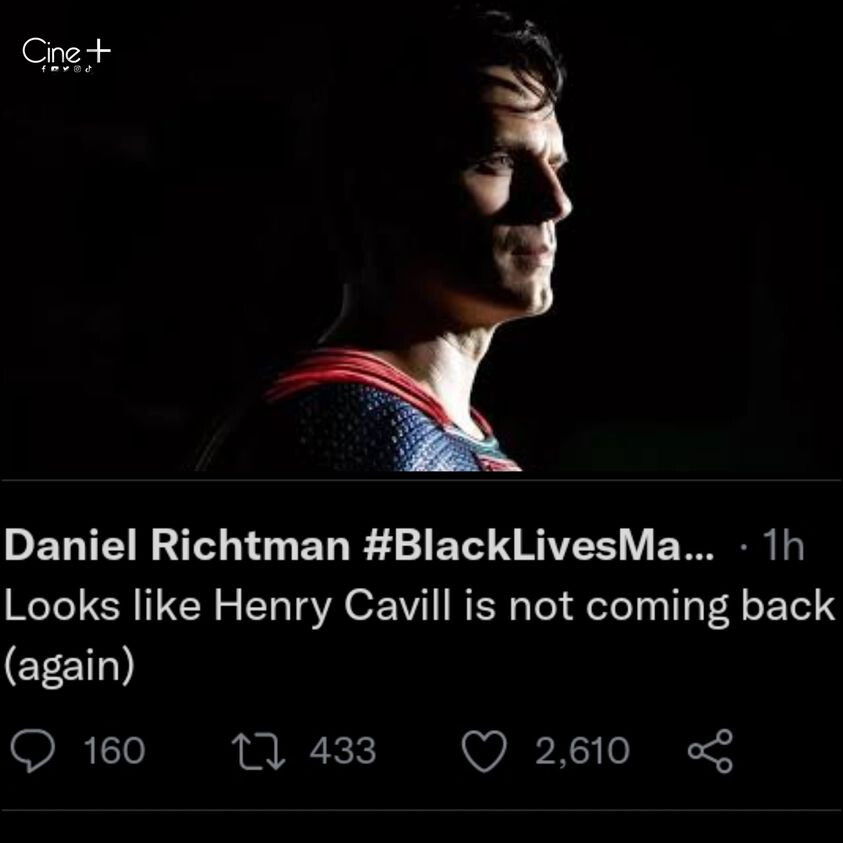The width and height of the screenshot is (843, 843).
Task: Tap the tiny Twitter bird icon under Cine+
Action: [x=66, y=69]
